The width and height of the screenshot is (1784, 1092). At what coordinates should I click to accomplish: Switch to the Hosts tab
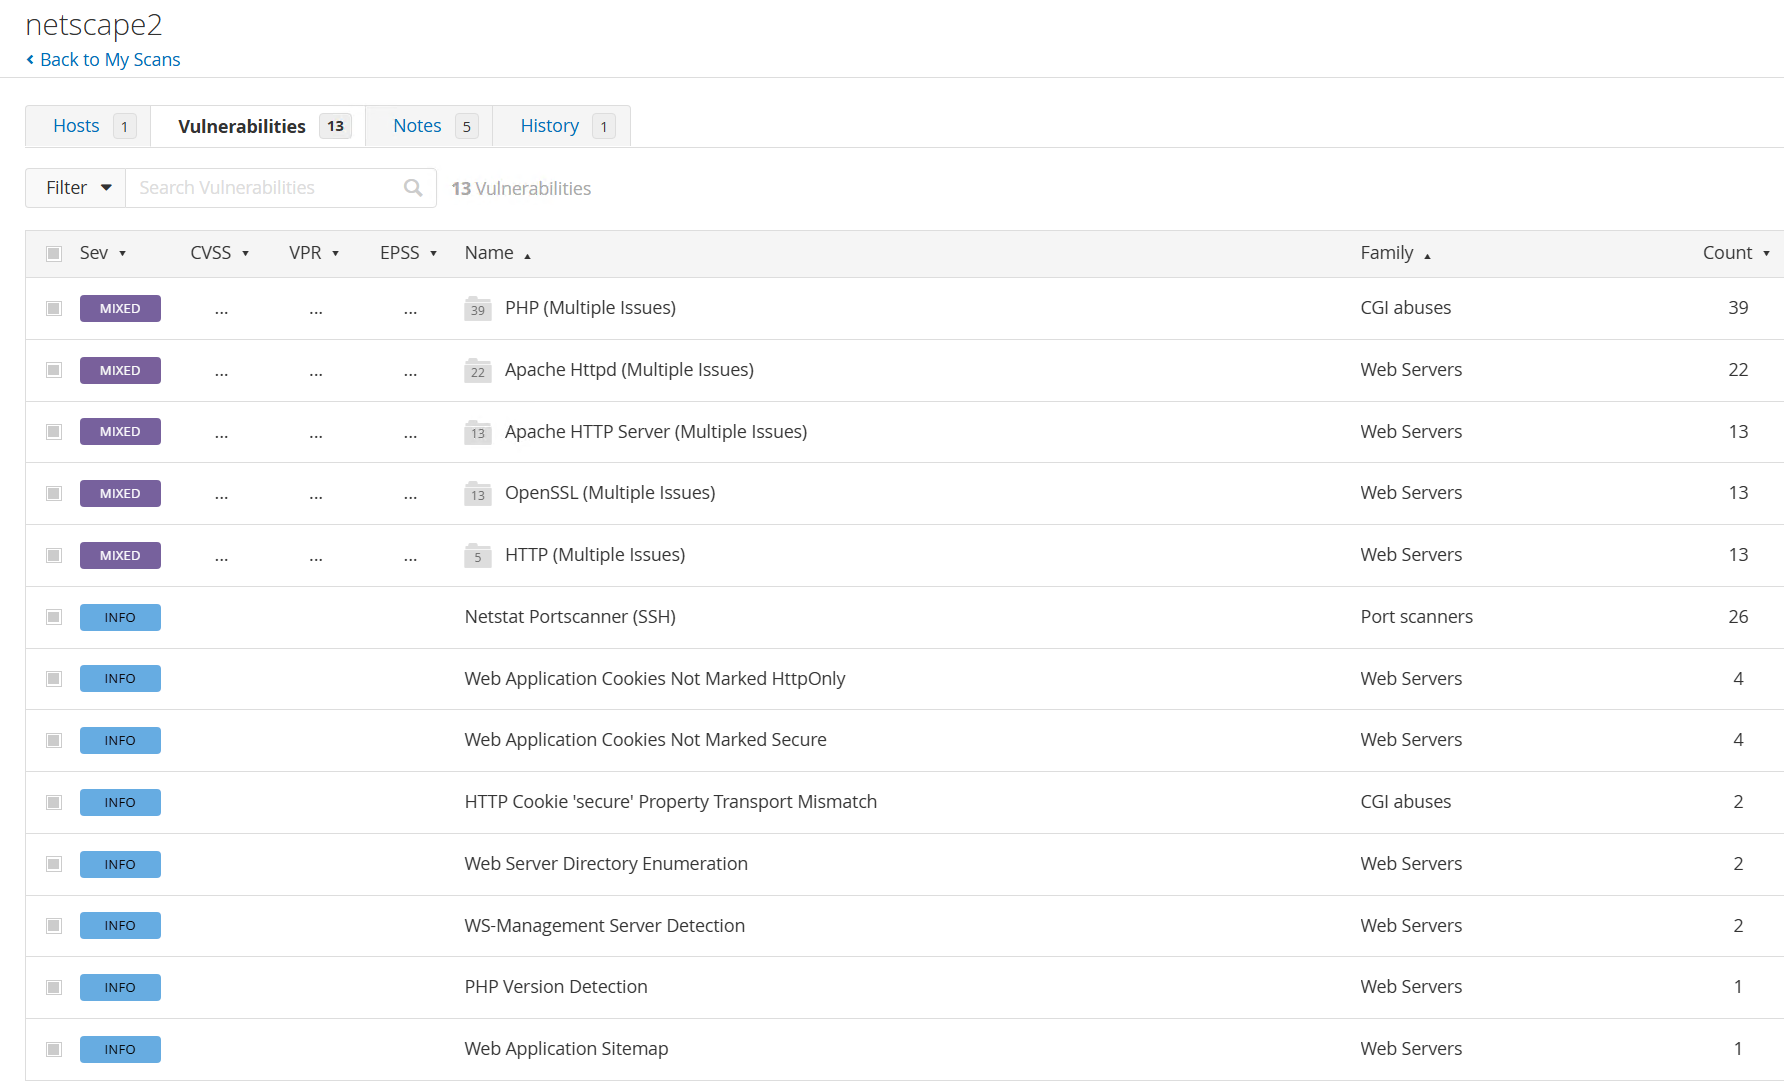[77, 126]
